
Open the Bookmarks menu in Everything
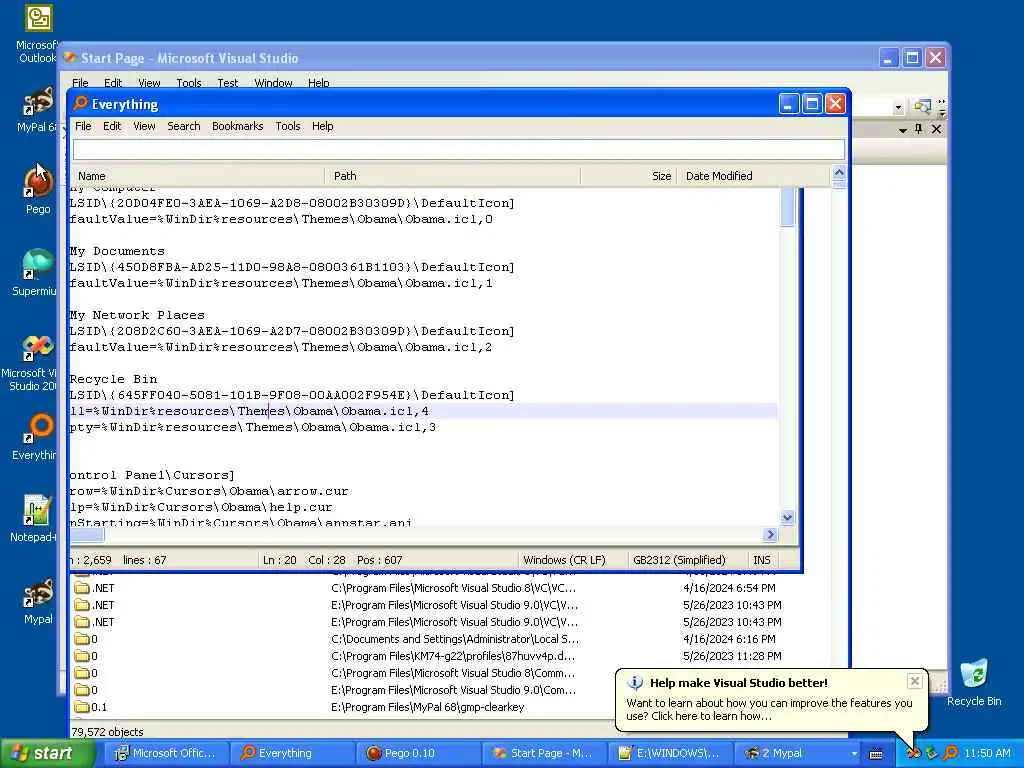237,126
